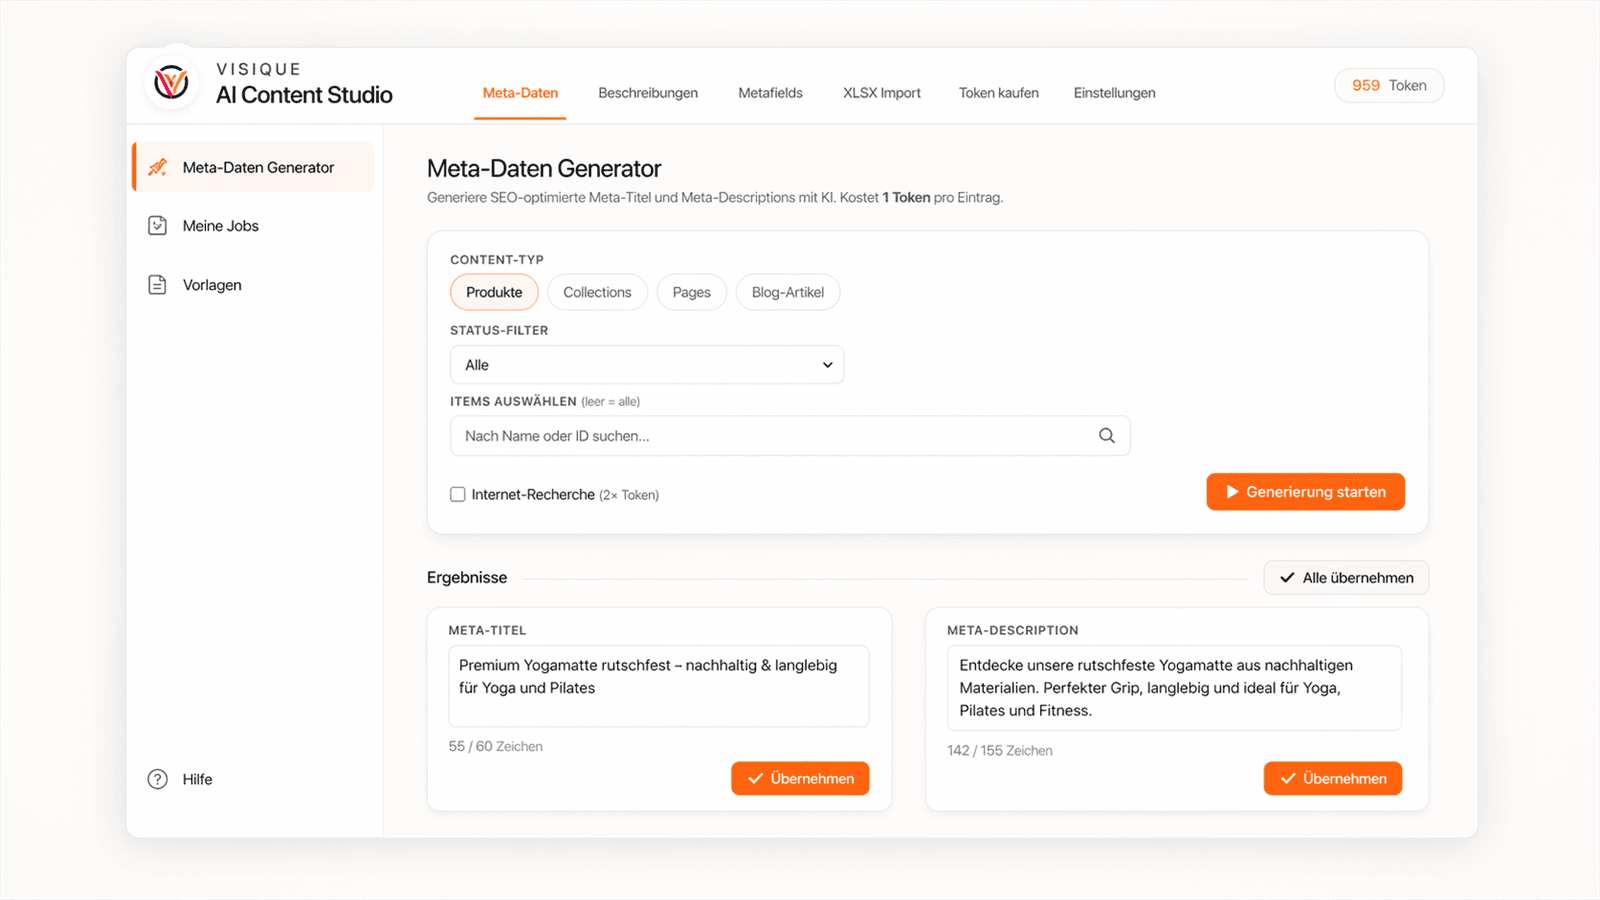Switch to the Beschreibungen tab
The image size is (1600, 900).
pos(648,93)
